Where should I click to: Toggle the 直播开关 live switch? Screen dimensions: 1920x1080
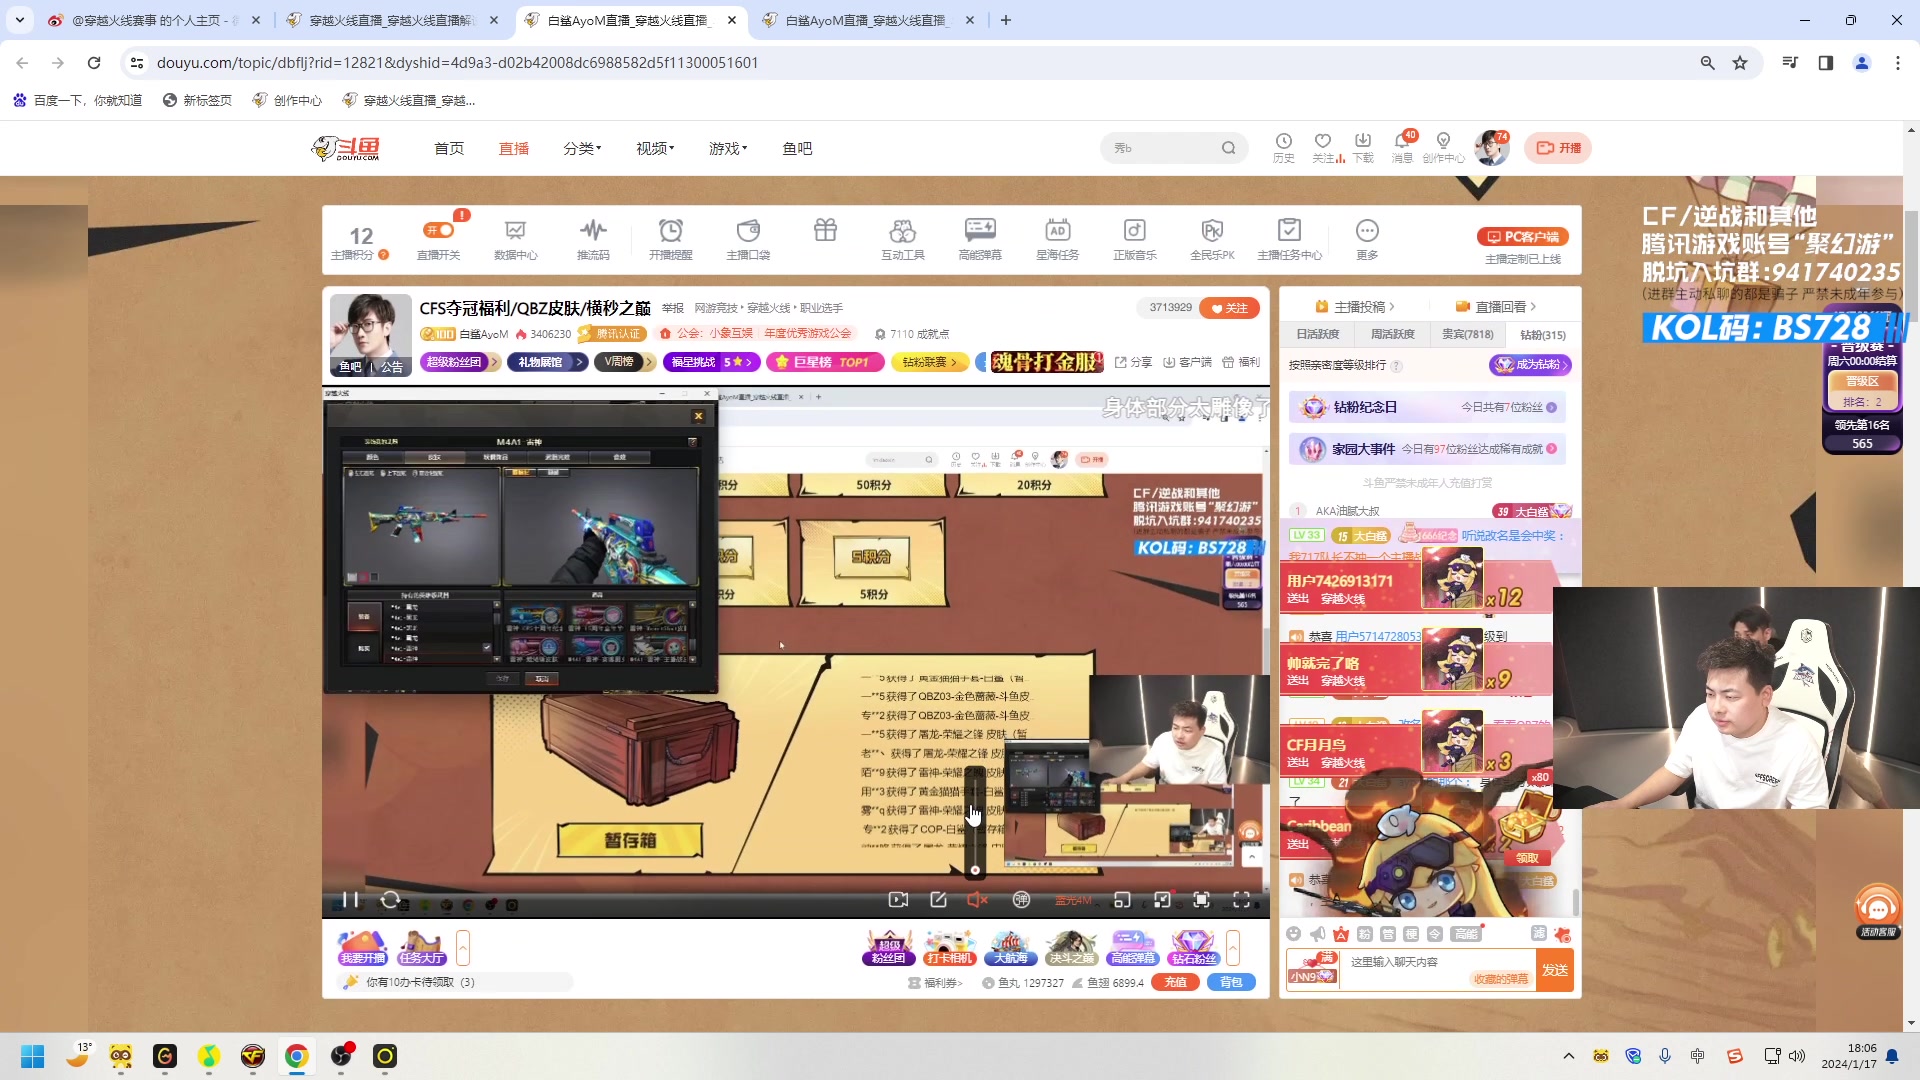click(x=438, y=231)
